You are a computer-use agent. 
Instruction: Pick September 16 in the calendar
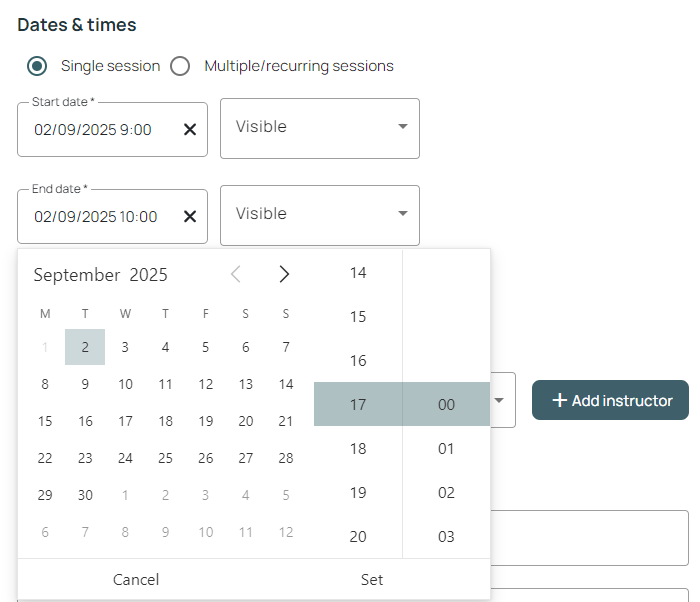click(x=85, y=421)
